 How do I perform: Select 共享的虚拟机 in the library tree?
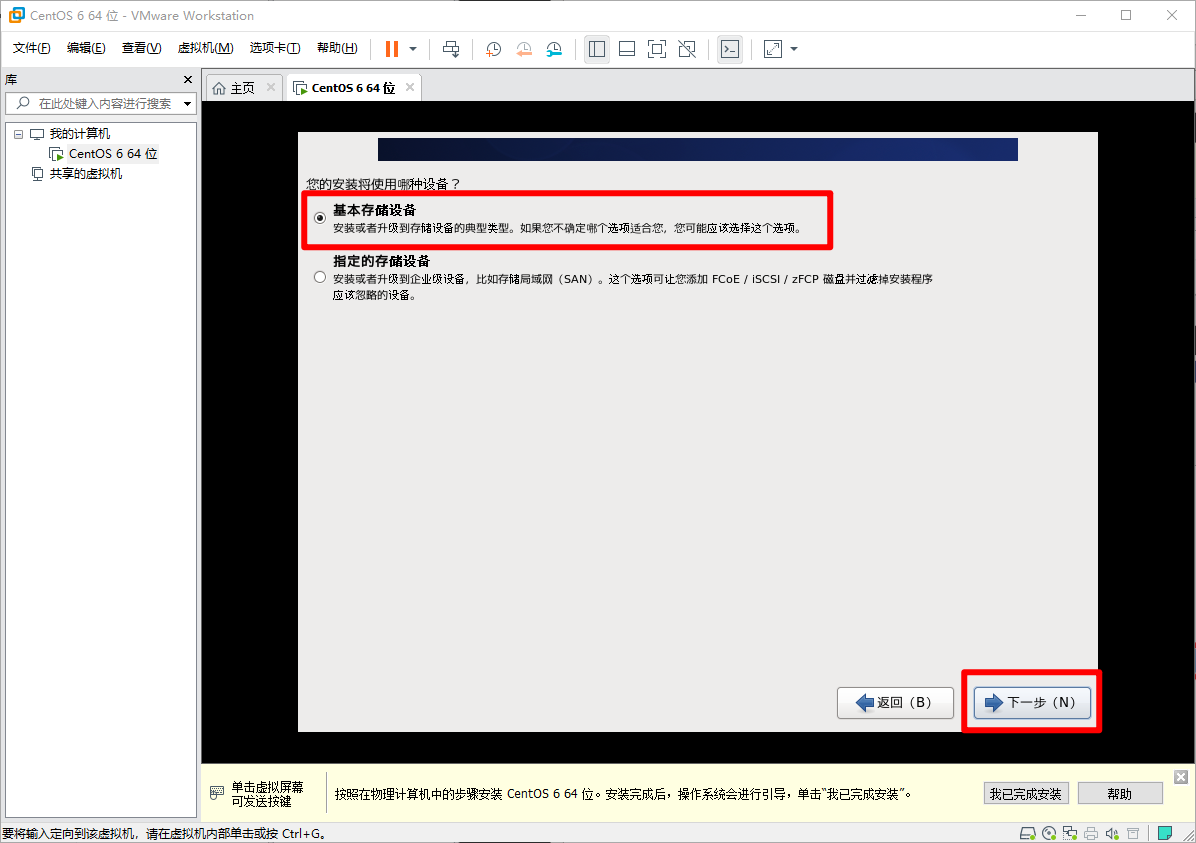[x=85, y=174]
